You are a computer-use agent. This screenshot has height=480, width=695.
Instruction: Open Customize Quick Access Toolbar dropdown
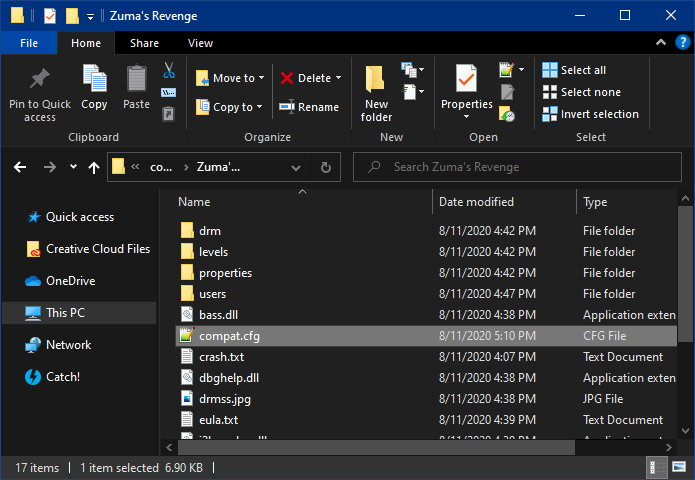[x=90, y=17]
